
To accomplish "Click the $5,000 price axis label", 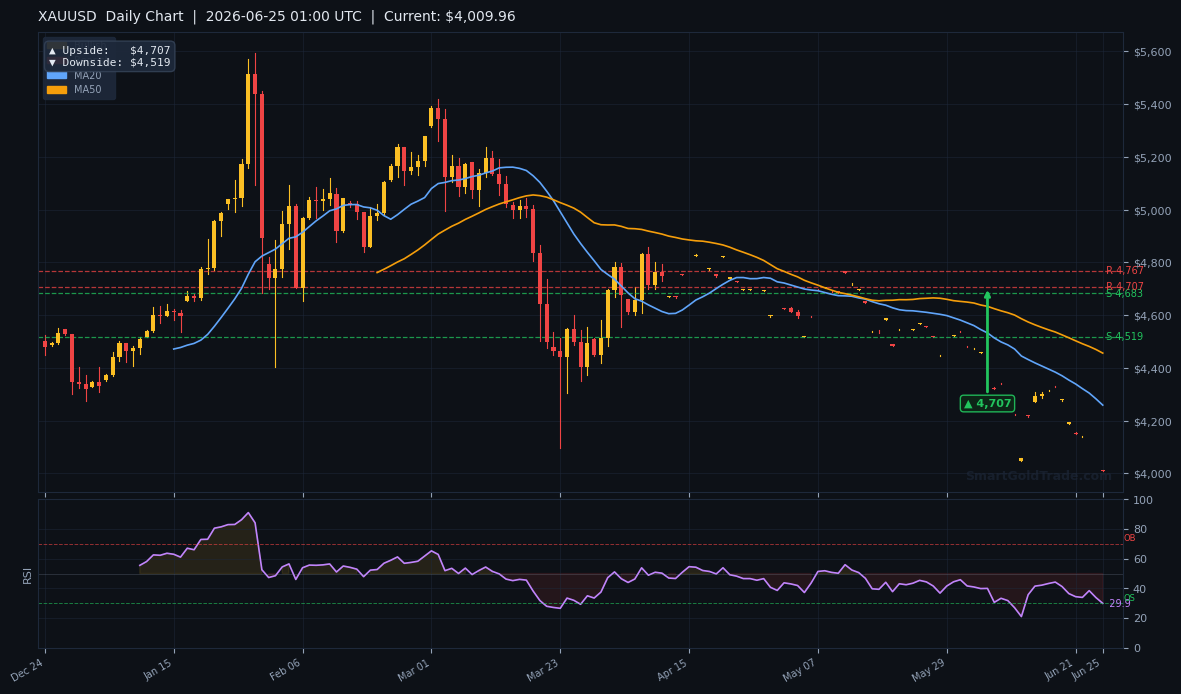I will pyautogui.click(x=1152, y=210).
